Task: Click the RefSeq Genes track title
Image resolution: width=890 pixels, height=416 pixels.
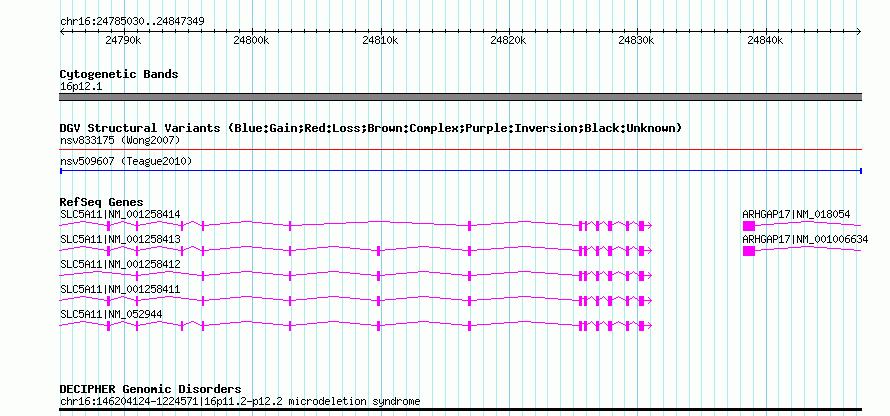Action: tap(101, 202)
